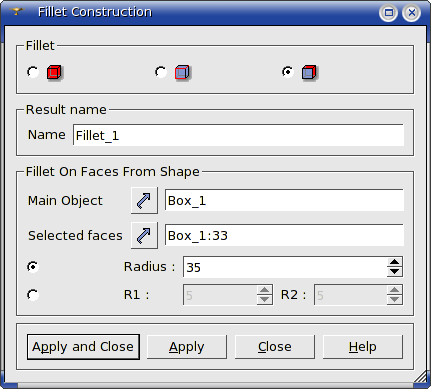Click the Main Object selection arrow button
This screenshot has width=431, height=389.
(x=144, y=200)
